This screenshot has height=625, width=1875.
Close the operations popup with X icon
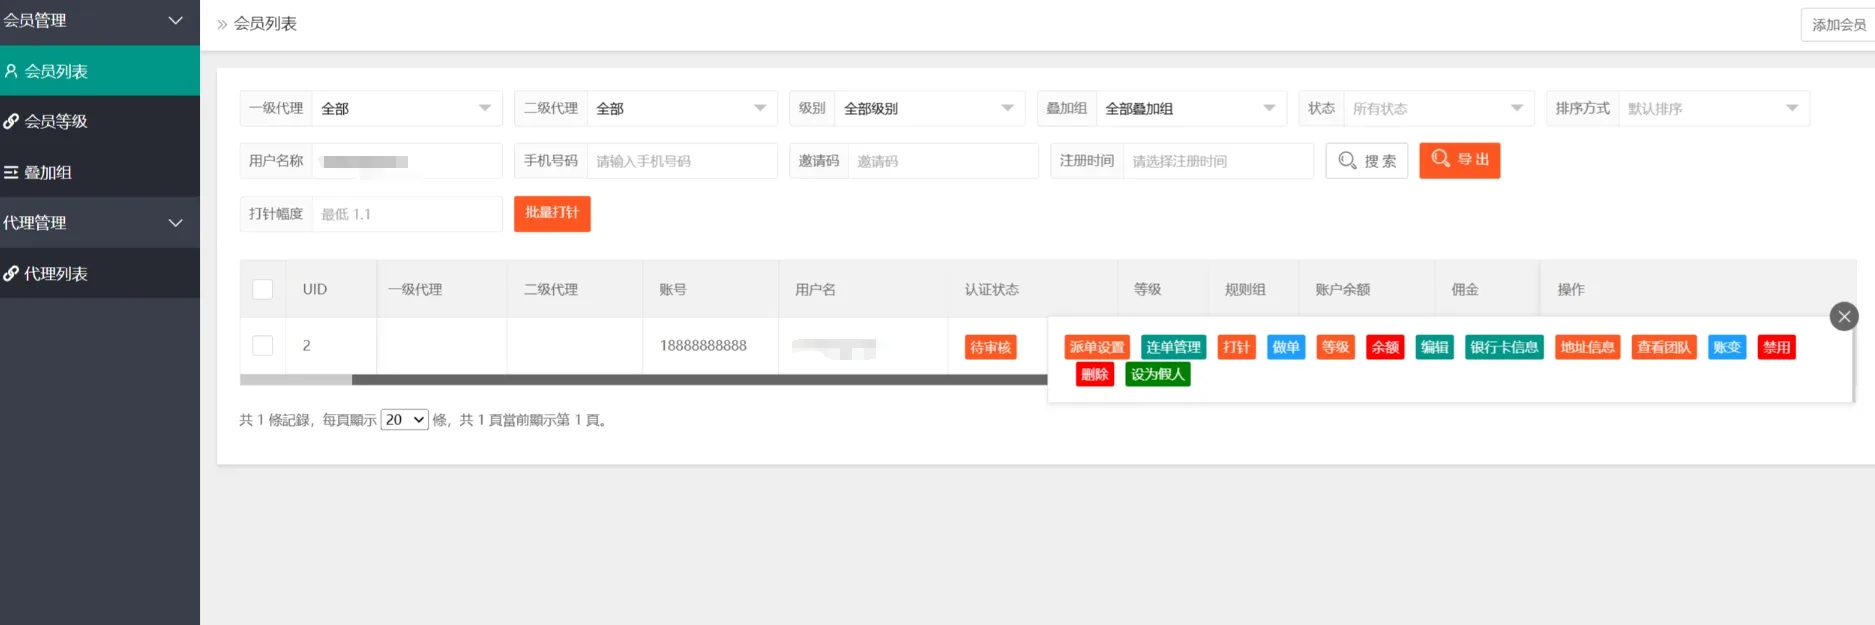point(1844,317)
